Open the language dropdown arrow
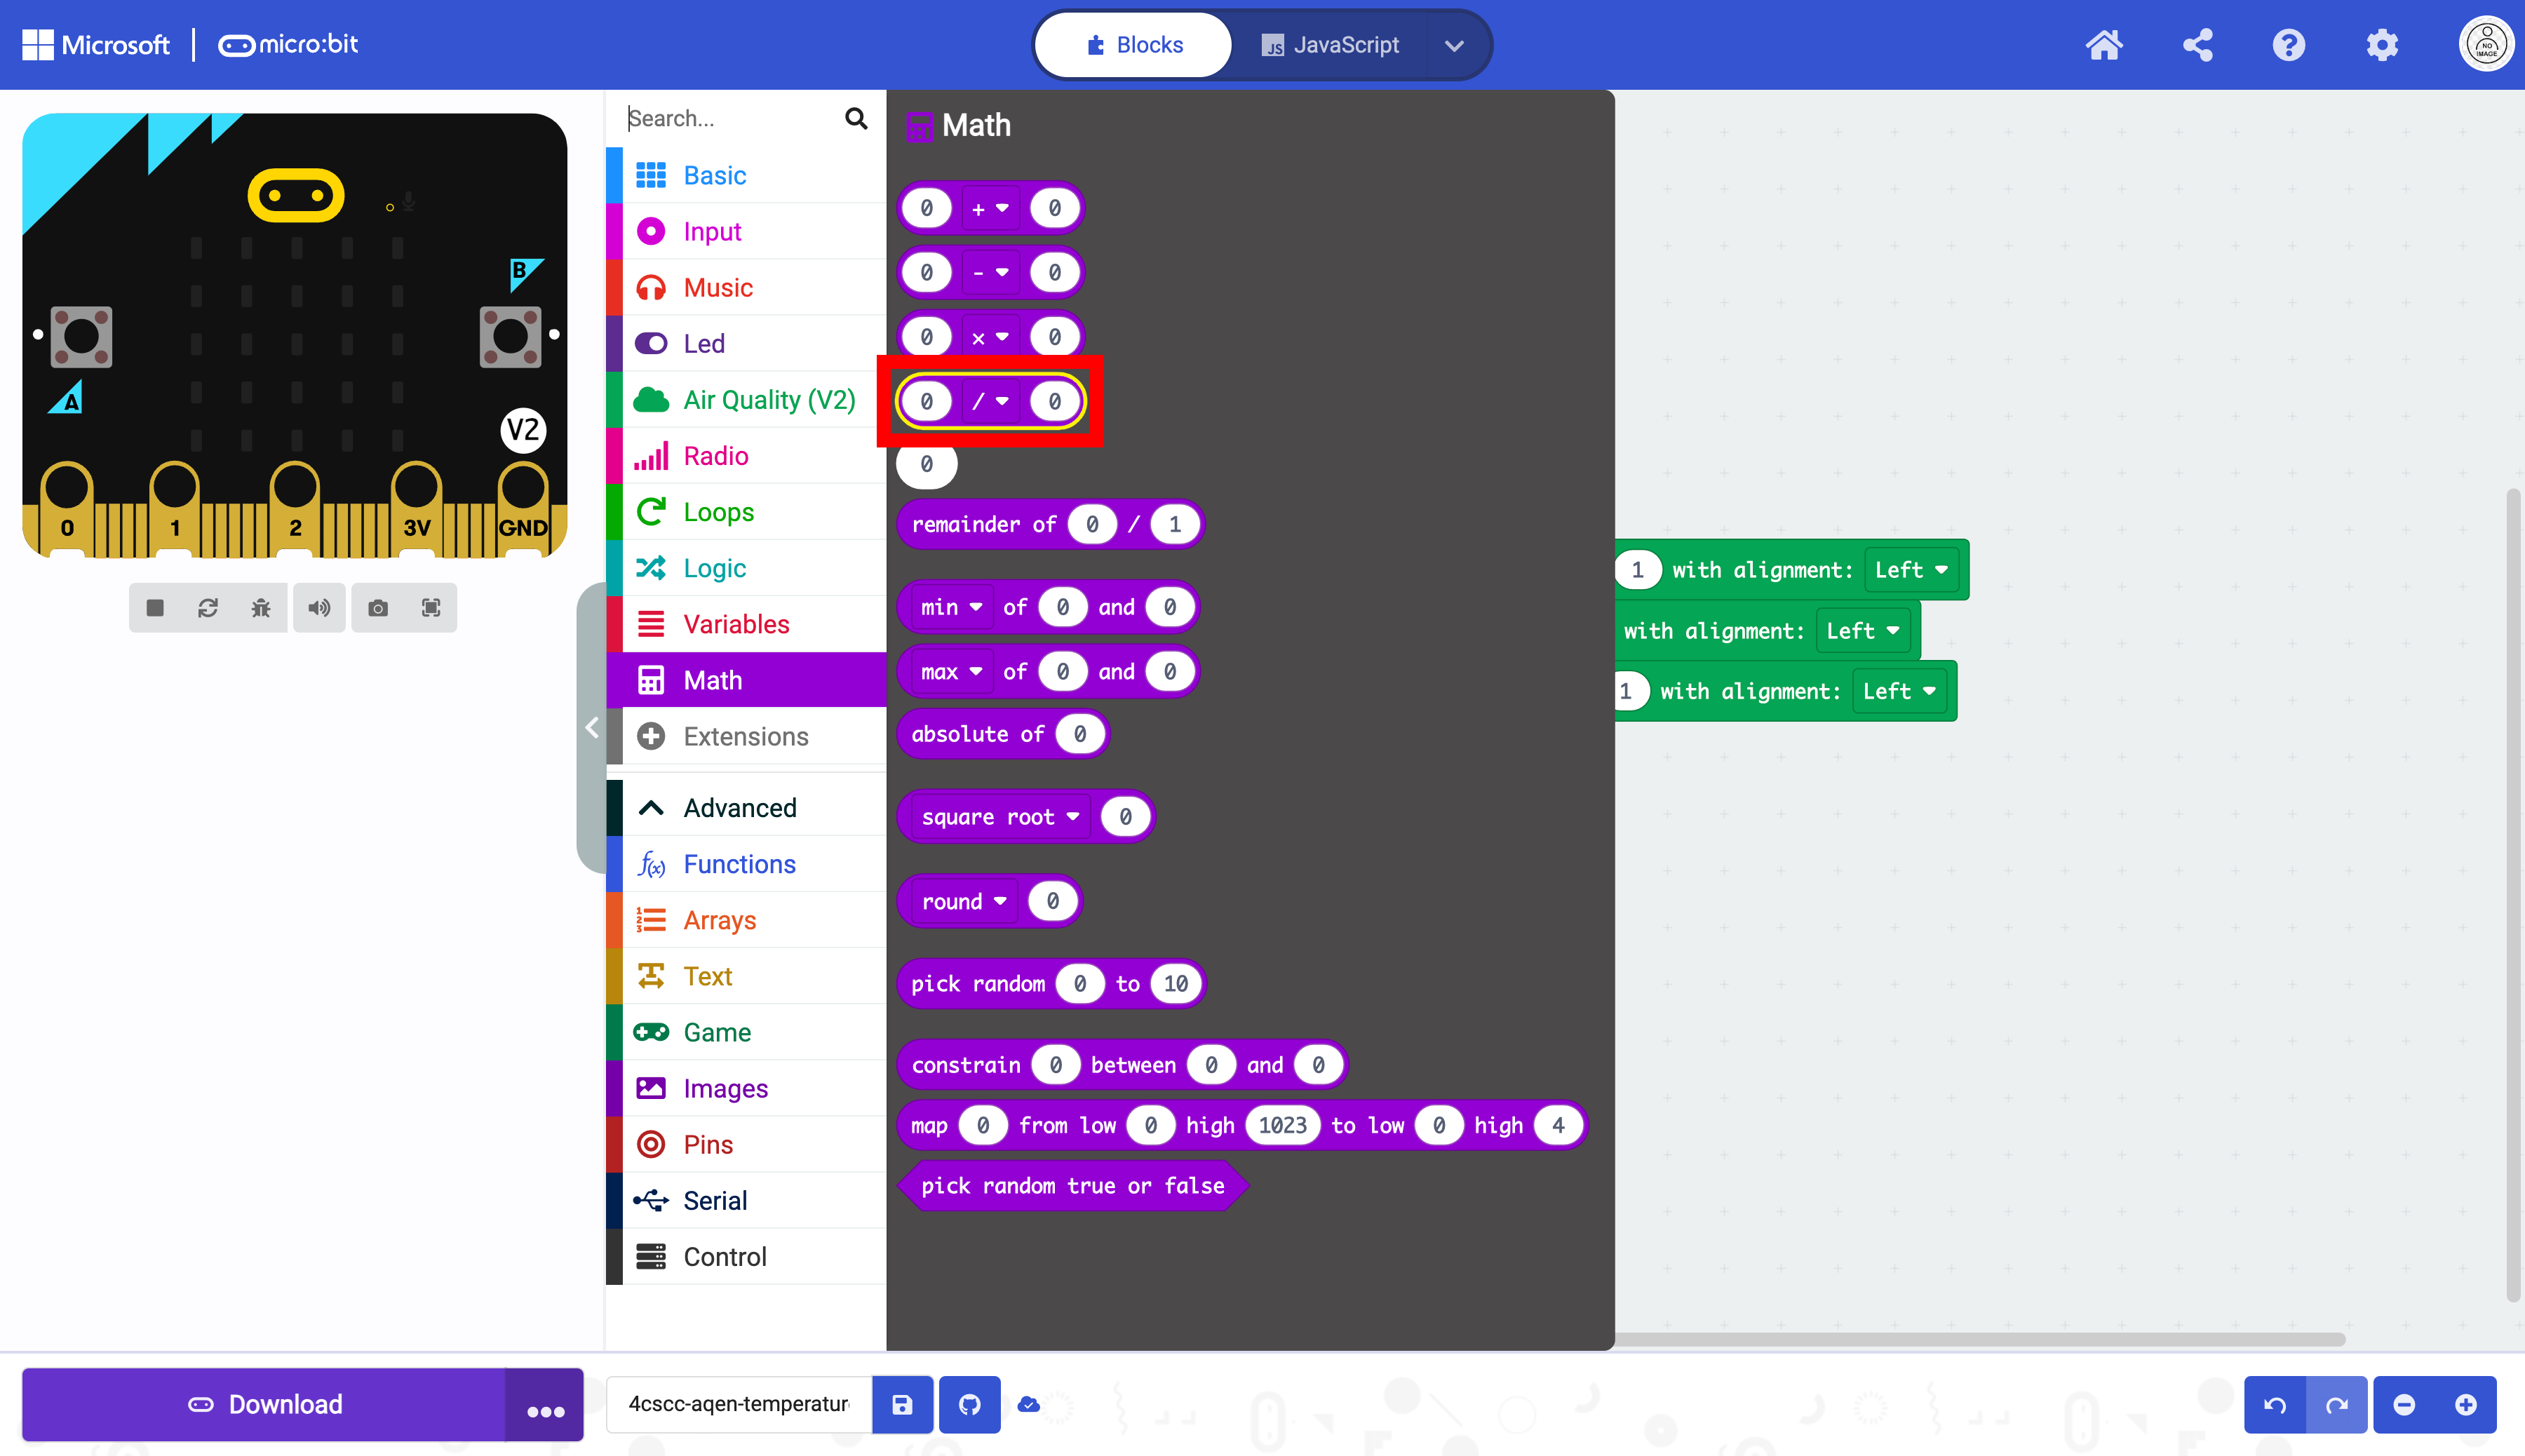 [x=1455, y=45]
